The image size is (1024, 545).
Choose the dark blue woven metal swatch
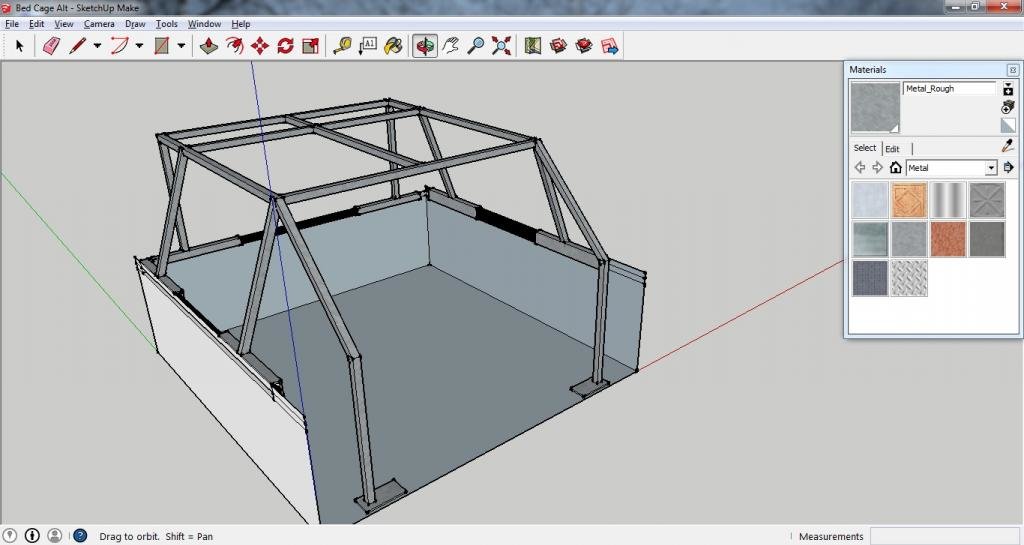coord(870,278)
